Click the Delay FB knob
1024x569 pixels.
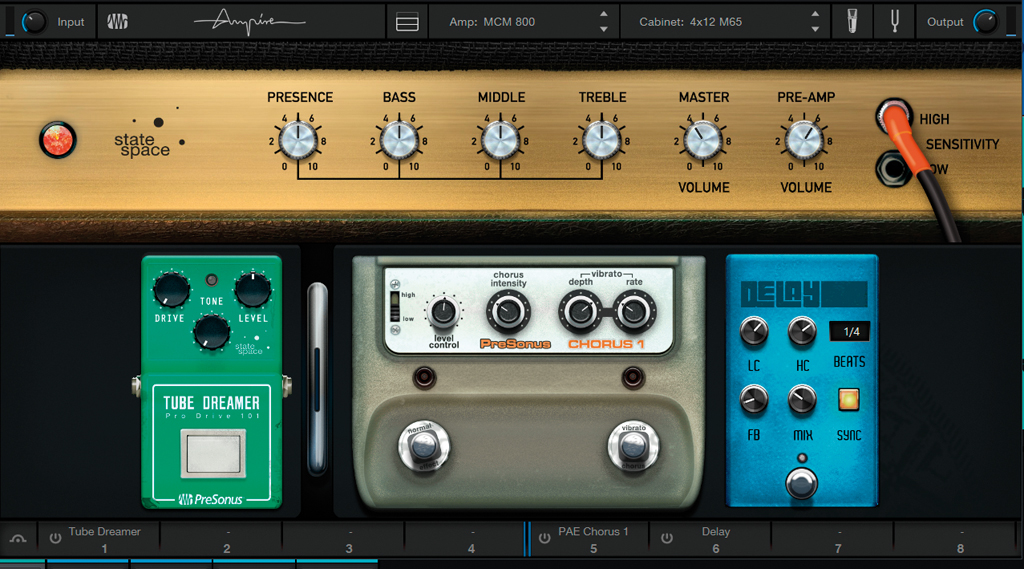click(754, 400)
